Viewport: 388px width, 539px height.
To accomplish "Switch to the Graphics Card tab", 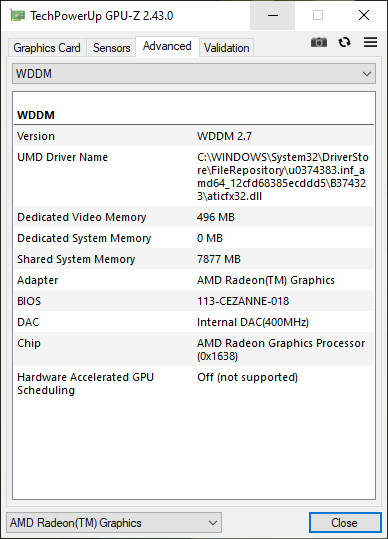I will click(x=47, y=48).
